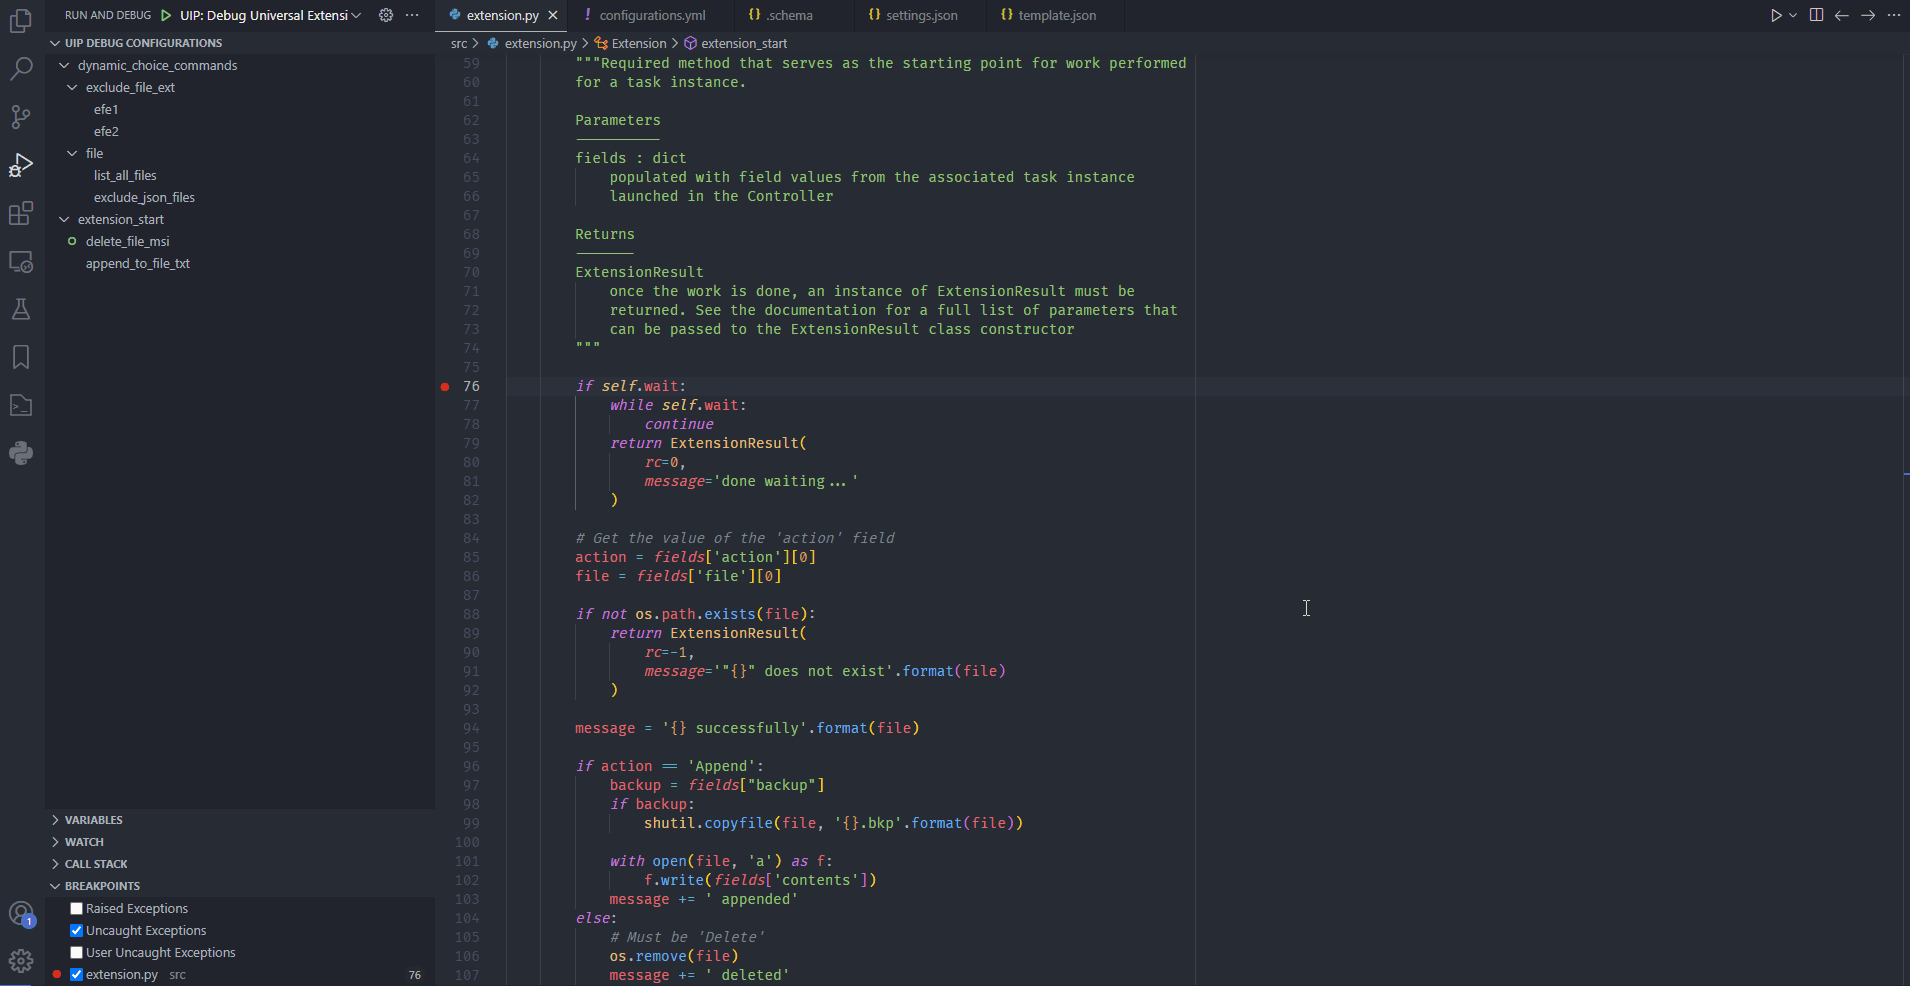
Task: Remove the breakpoint dot on line 76
Action: pos(445,387)
